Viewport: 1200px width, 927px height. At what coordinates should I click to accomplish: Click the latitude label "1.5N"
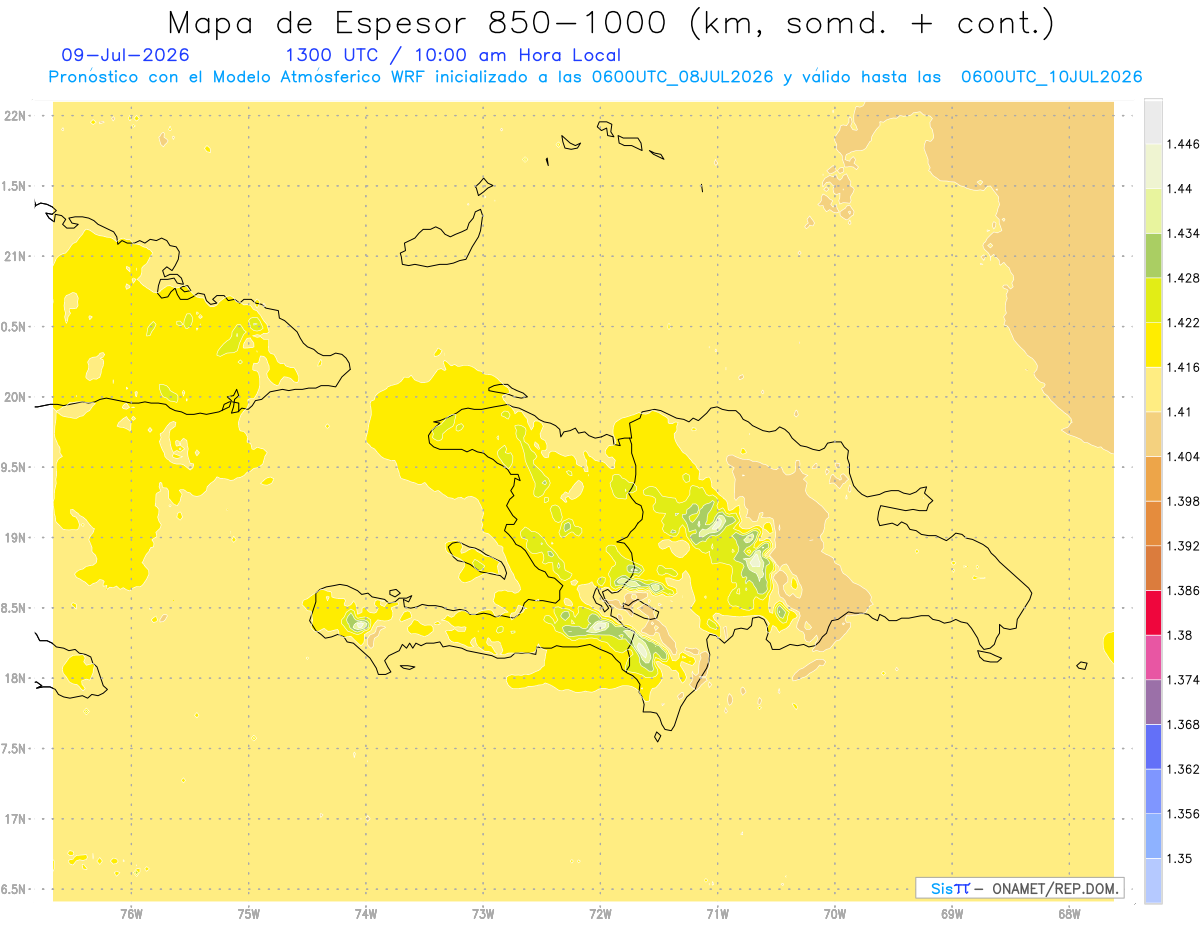pyautogui.click(x=15, y=186)
